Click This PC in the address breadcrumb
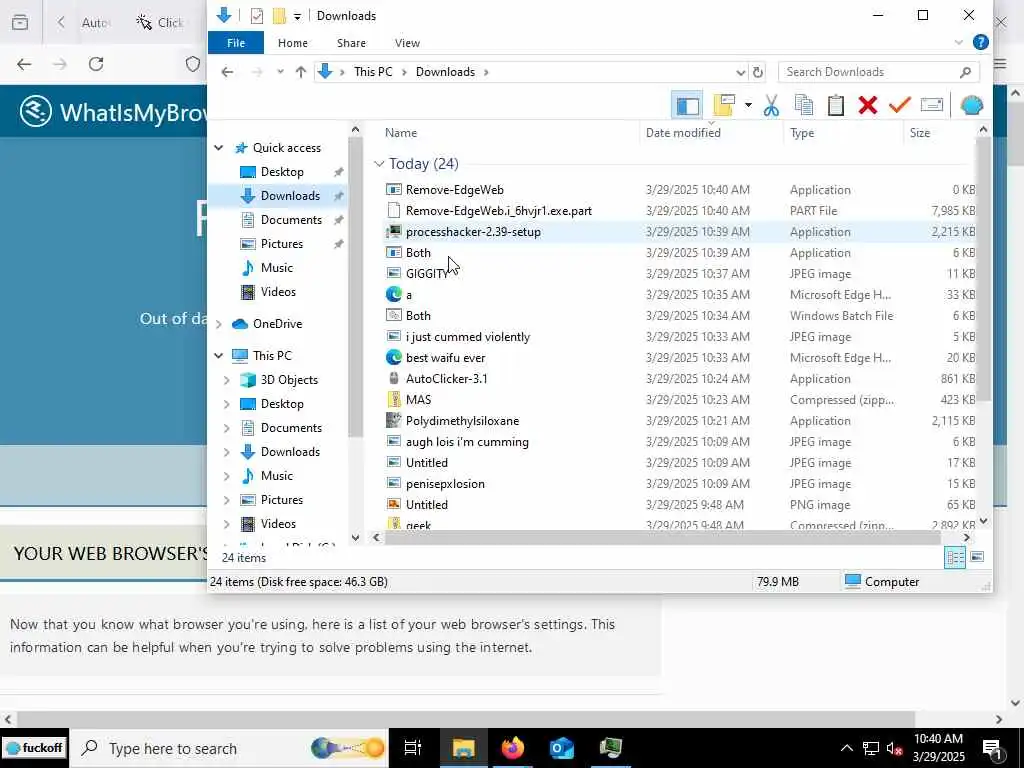Viewport: 1024px width, 768px height. point(373,72)
